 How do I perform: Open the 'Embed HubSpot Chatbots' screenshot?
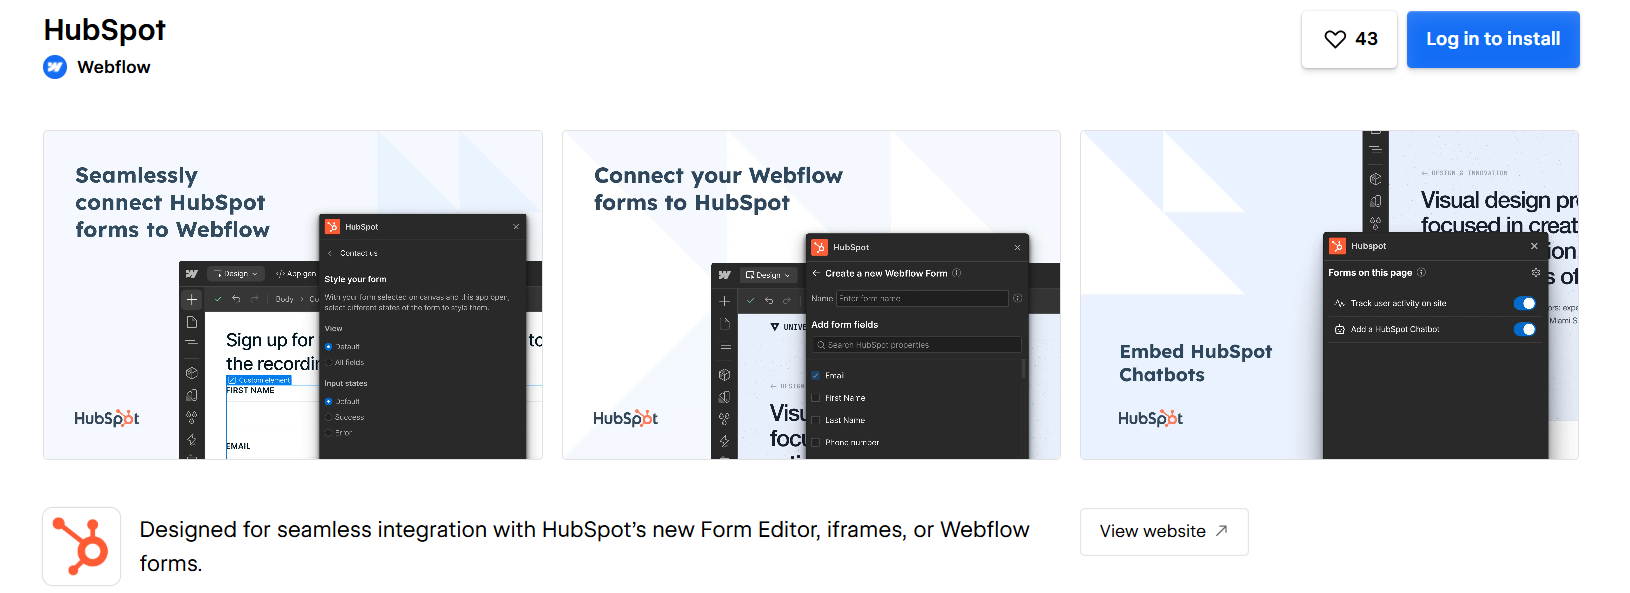click(1329, 295)
